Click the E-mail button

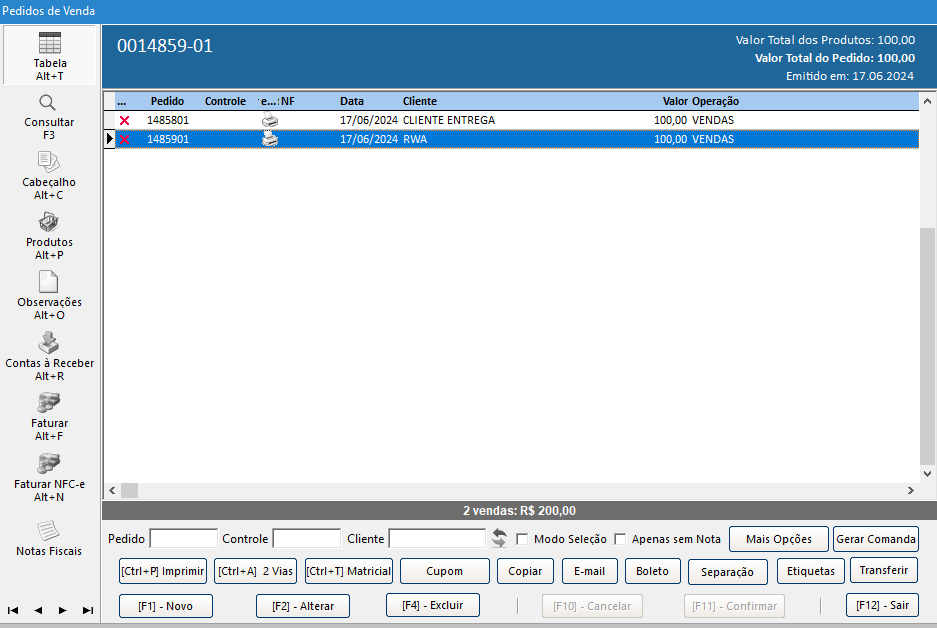590,571
